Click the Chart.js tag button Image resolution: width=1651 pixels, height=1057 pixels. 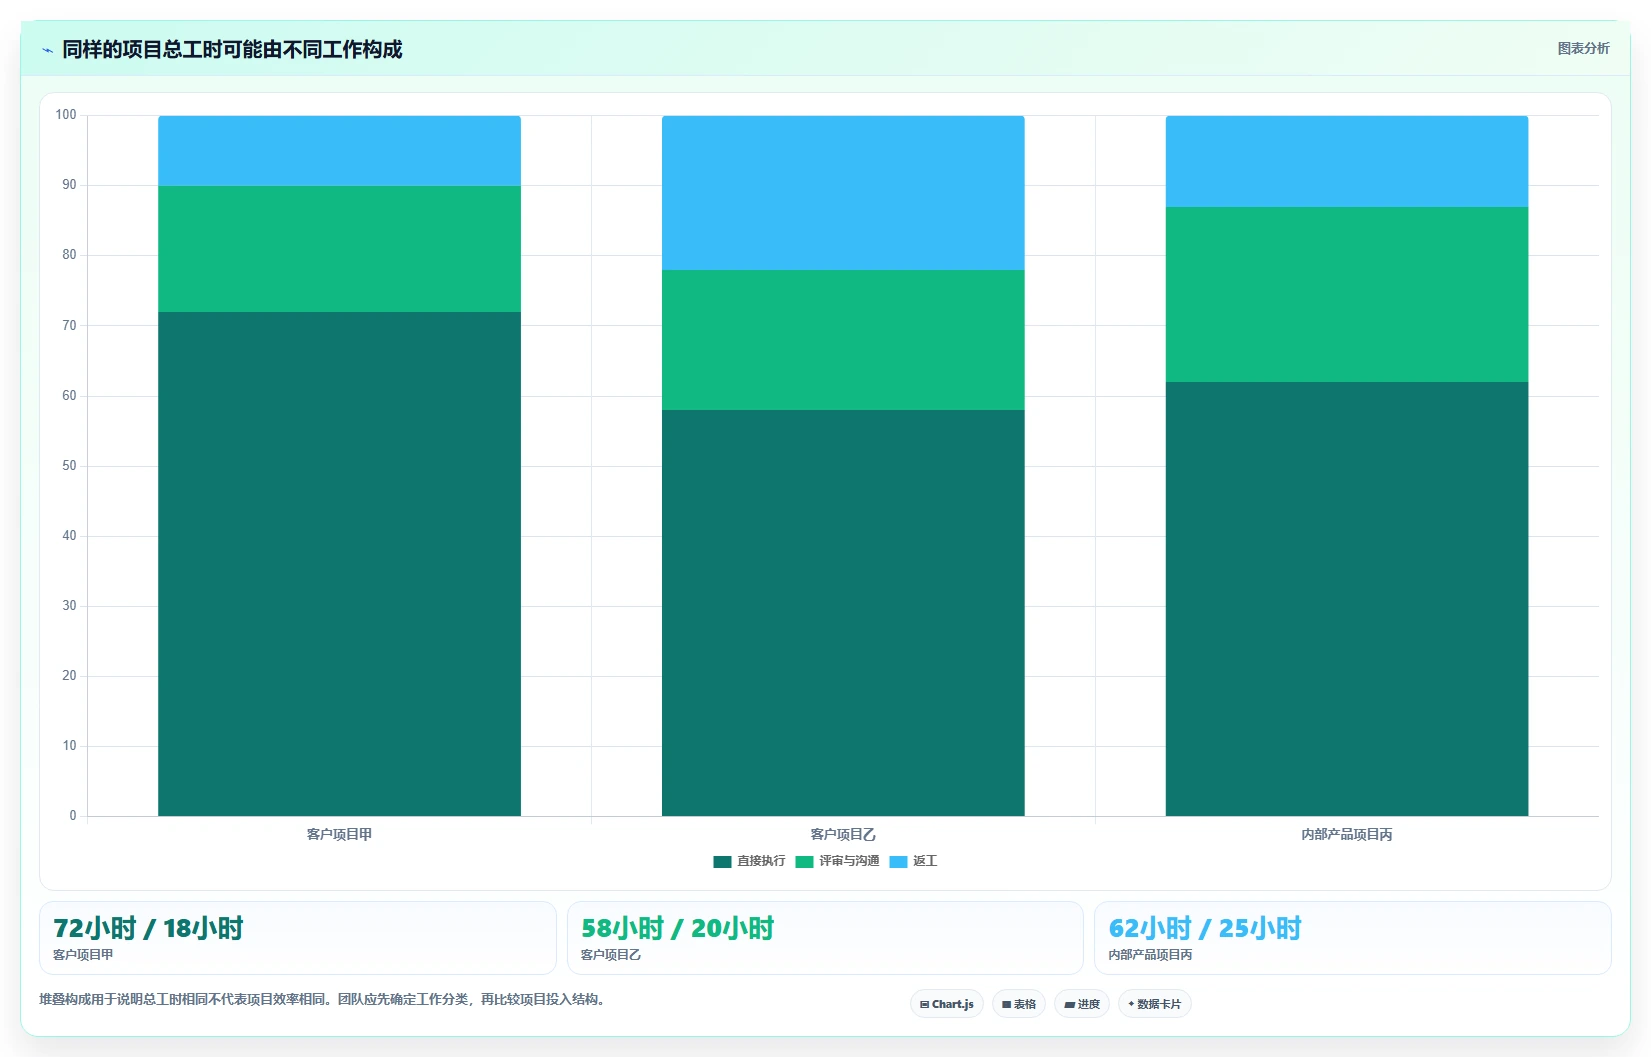[x=946, y=1004]
